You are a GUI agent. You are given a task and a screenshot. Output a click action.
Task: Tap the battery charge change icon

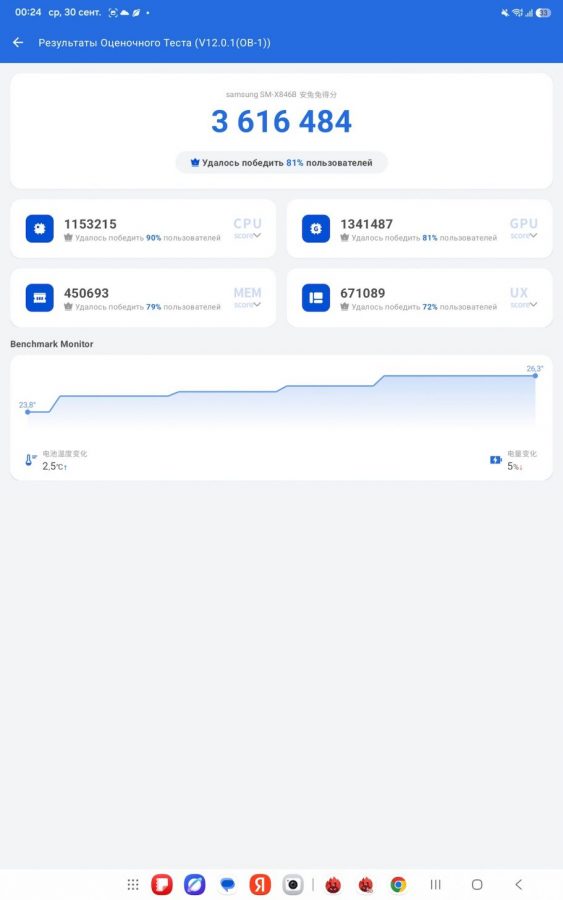pos(496,460)
